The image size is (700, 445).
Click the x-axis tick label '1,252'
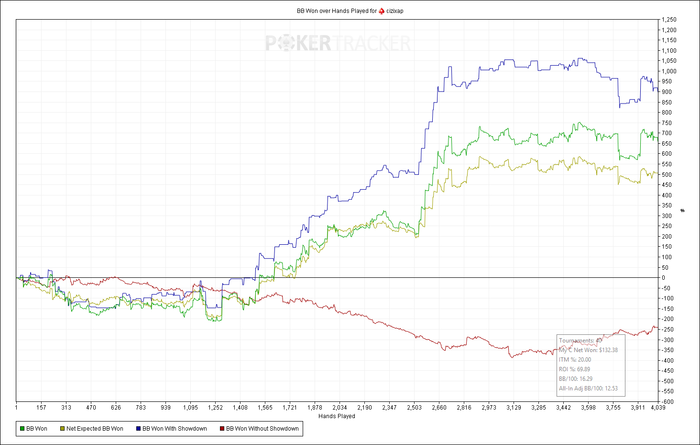click(215, 408)
